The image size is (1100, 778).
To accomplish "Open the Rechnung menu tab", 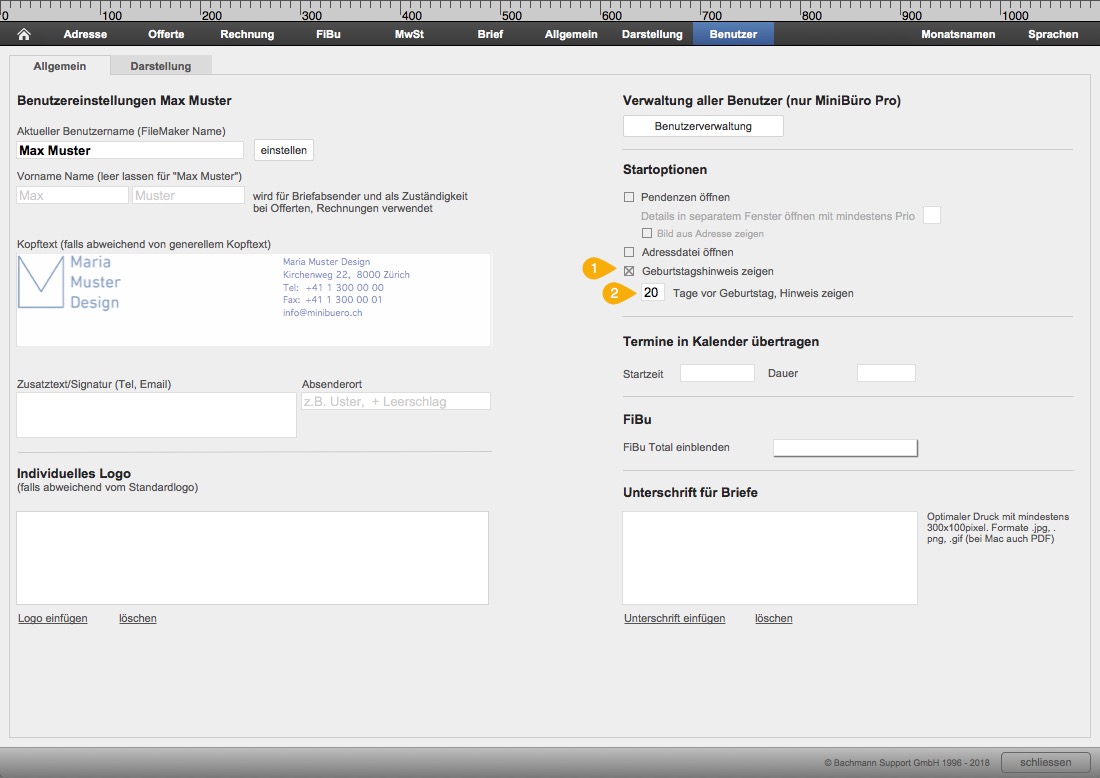I will point(247,34).
